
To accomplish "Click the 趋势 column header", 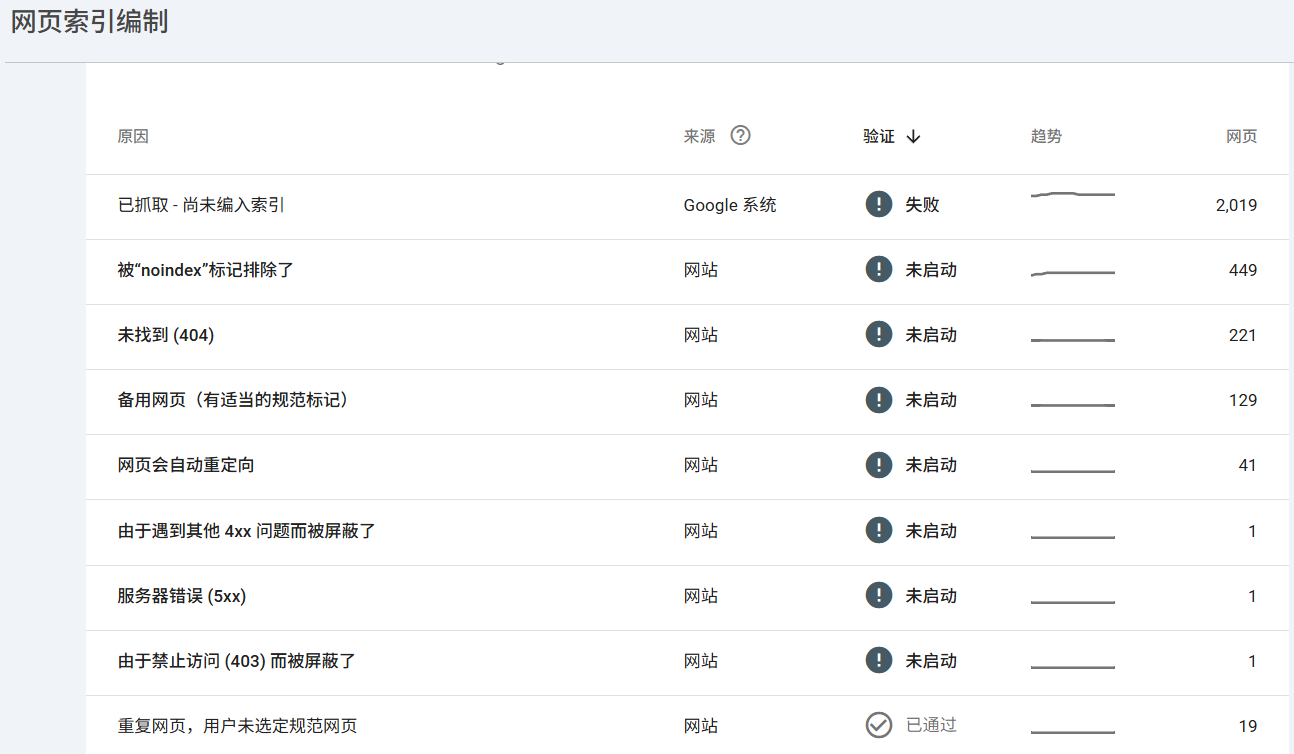I will pos(1046,135).
